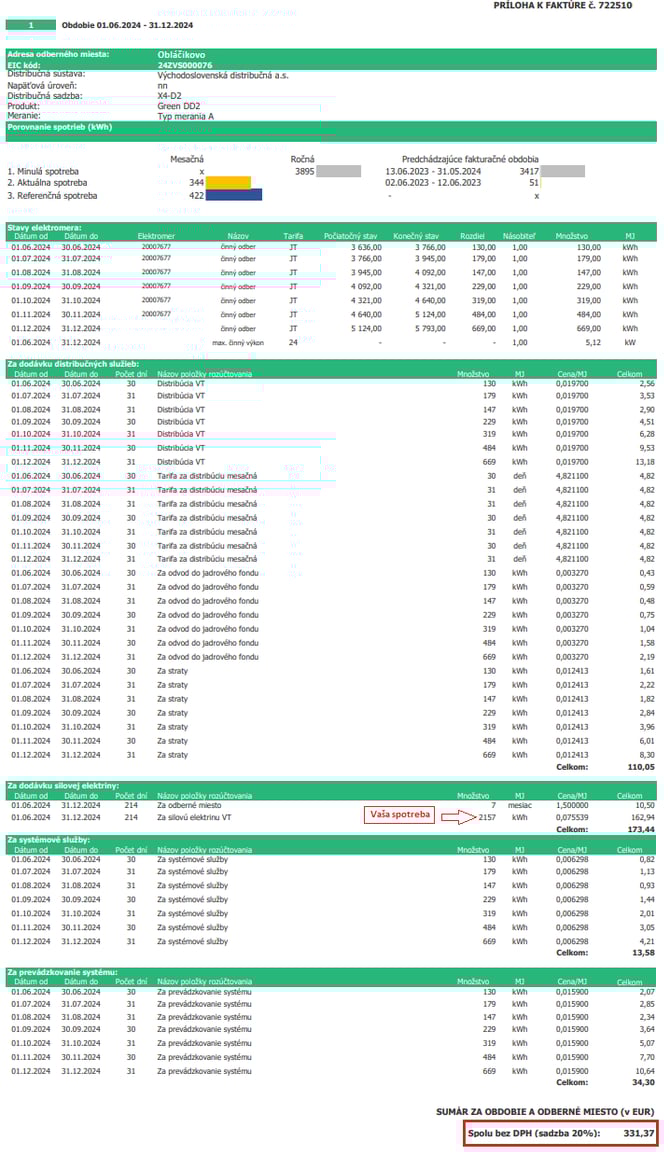670x1156 pixels.
Task: Click the blue bar for reference consumption
Action: click(234, 195)
